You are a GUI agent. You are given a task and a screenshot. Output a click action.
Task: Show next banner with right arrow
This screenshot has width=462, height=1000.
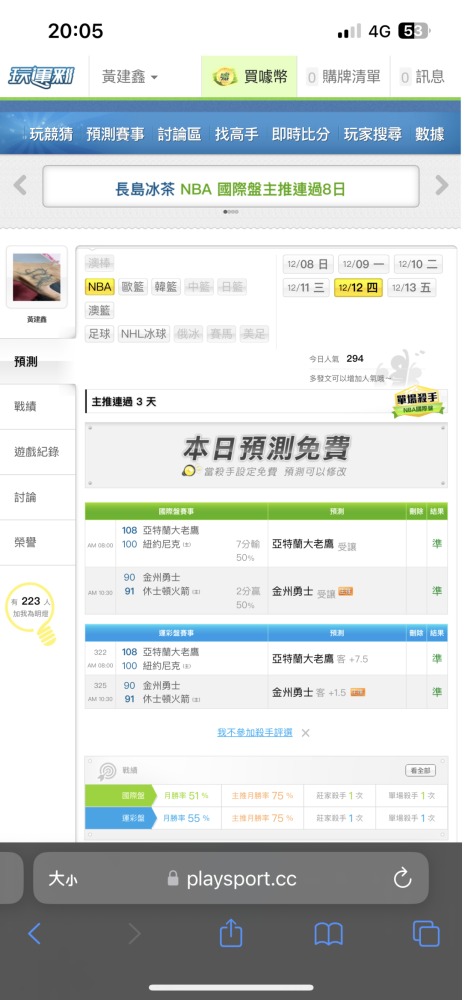[x=442, y=186]
